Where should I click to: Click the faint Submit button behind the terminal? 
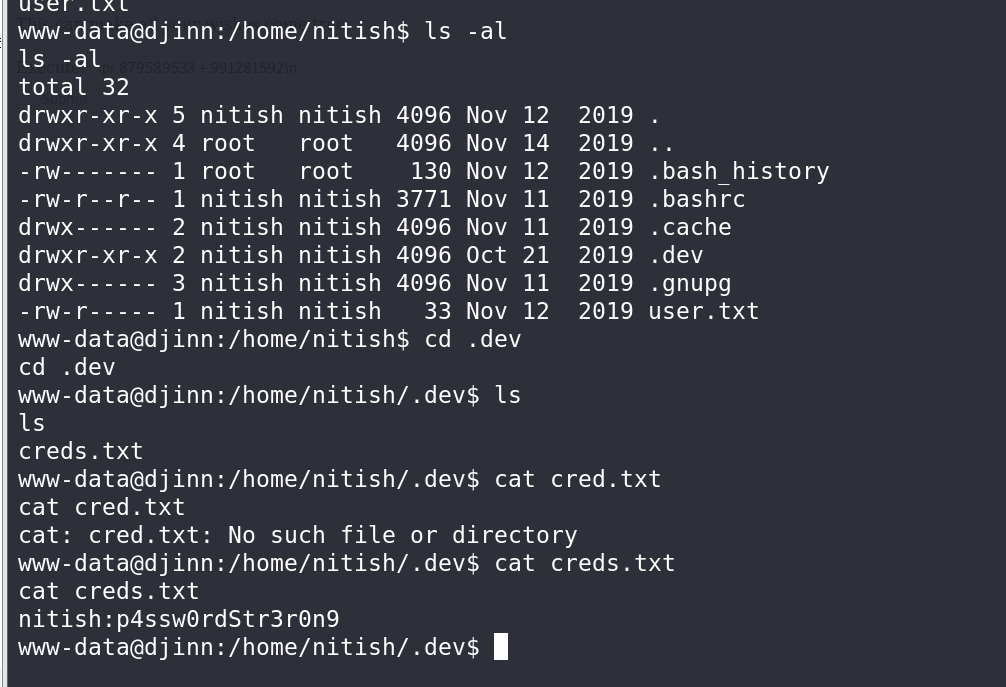(64, 99)
